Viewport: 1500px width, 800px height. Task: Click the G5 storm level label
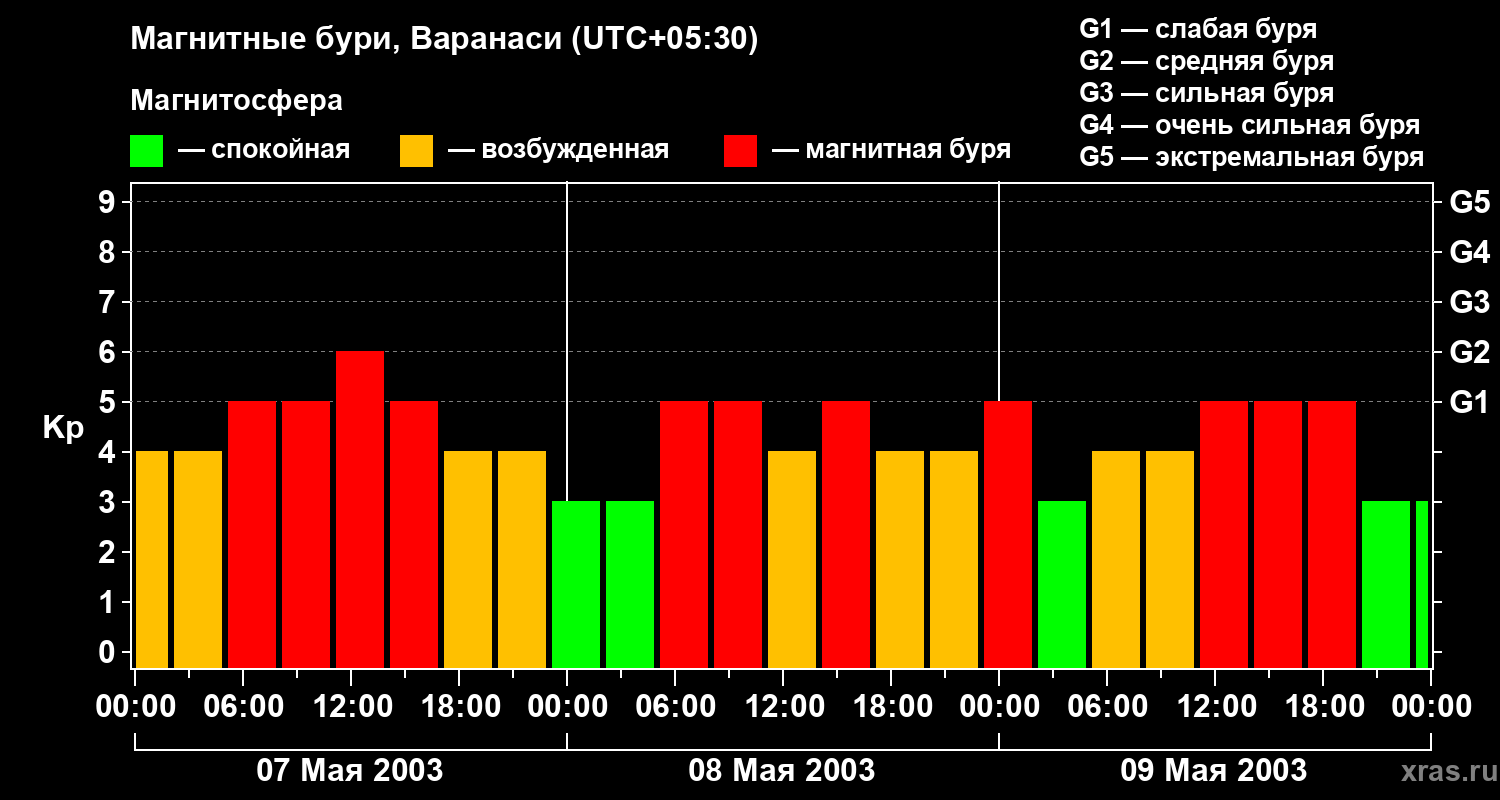click(x=1469, y=203)
